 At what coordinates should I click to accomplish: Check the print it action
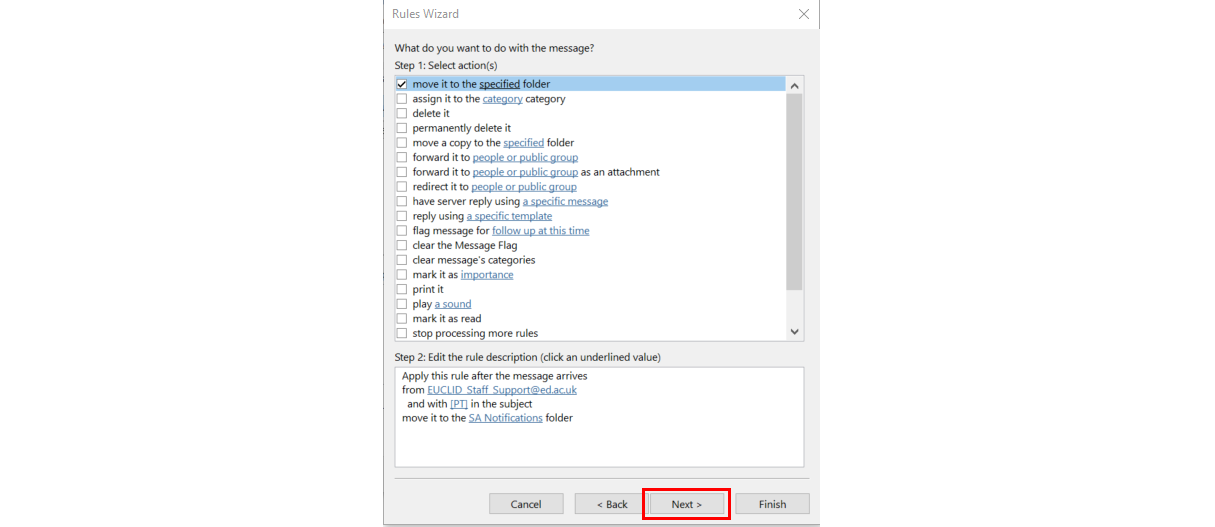click(402, 290)
